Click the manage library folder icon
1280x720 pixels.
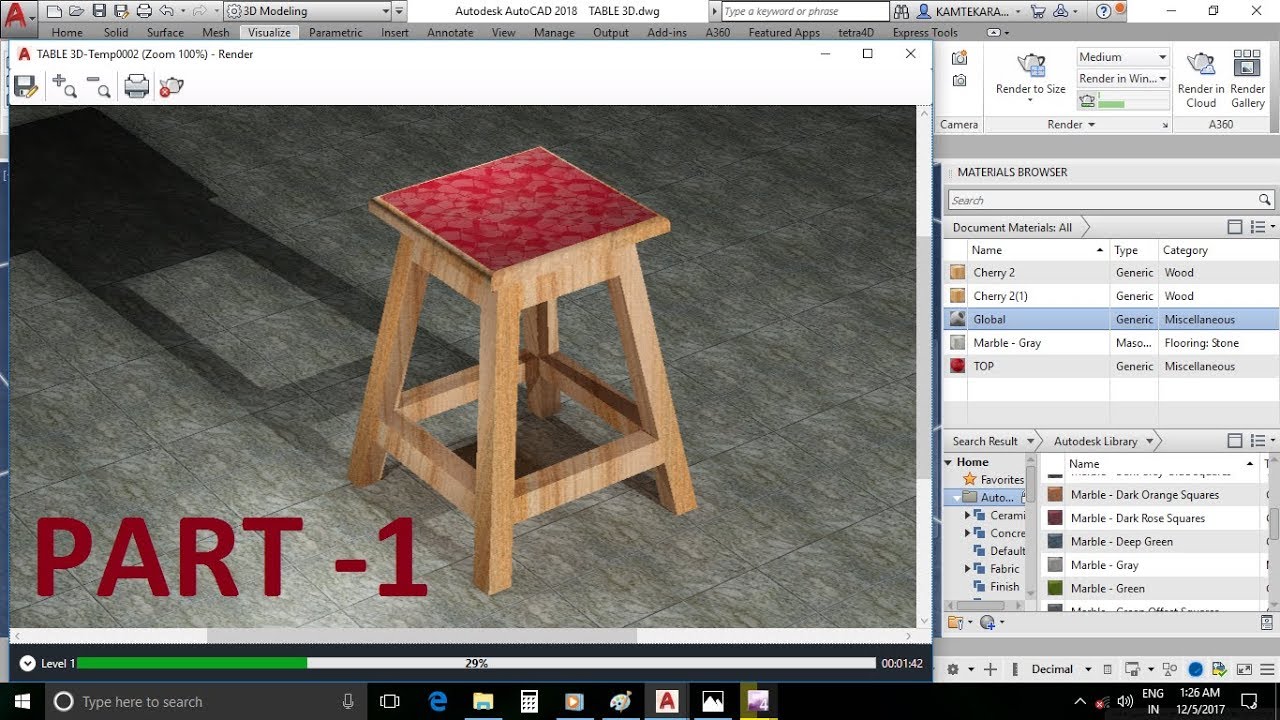pos(955,622)
